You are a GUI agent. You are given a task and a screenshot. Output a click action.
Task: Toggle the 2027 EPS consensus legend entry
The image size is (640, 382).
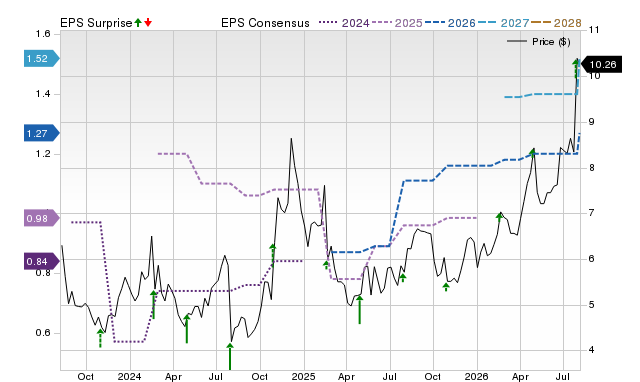pyautogui.click(x=503, y=23)
